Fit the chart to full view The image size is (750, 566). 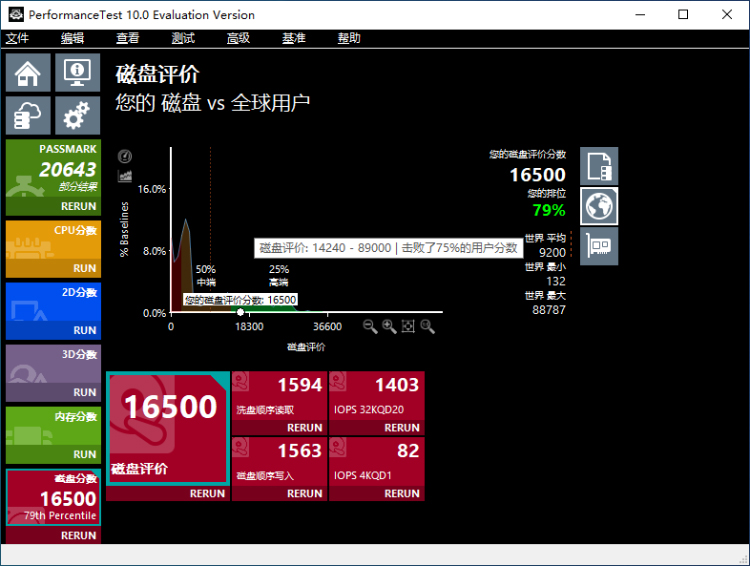[408, 326]
